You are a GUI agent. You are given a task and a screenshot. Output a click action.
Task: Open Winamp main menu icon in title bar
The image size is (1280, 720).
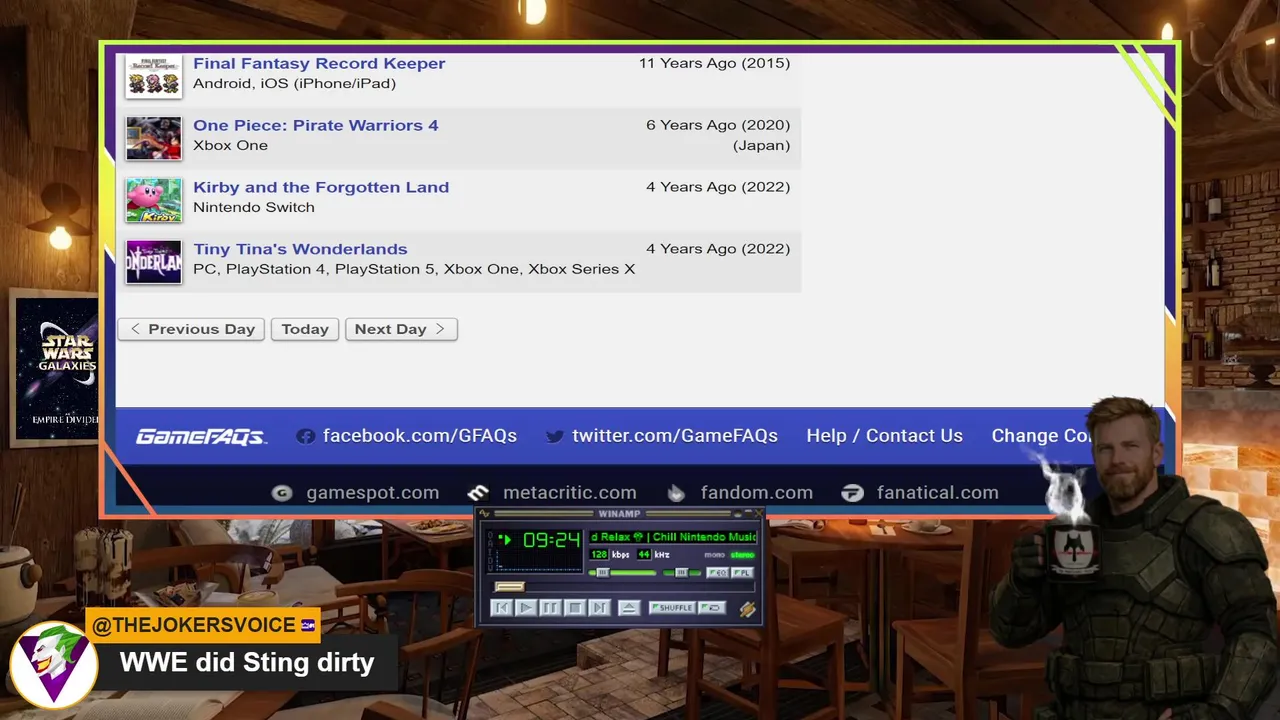click(484, 514)
